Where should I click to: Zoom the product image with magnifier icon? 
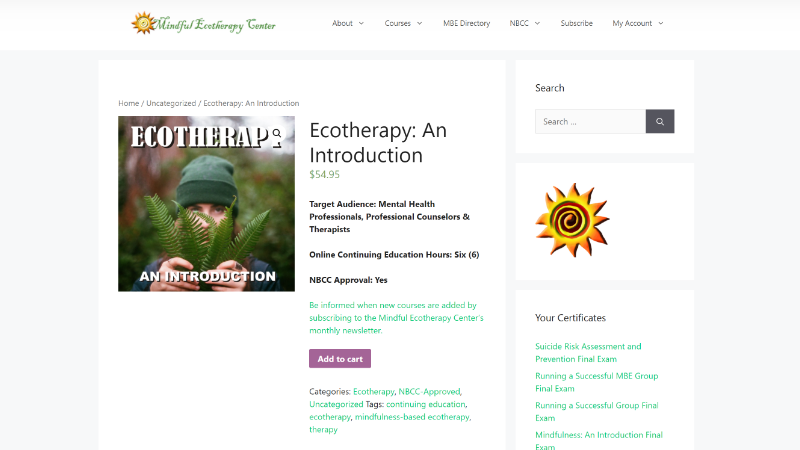277,134
